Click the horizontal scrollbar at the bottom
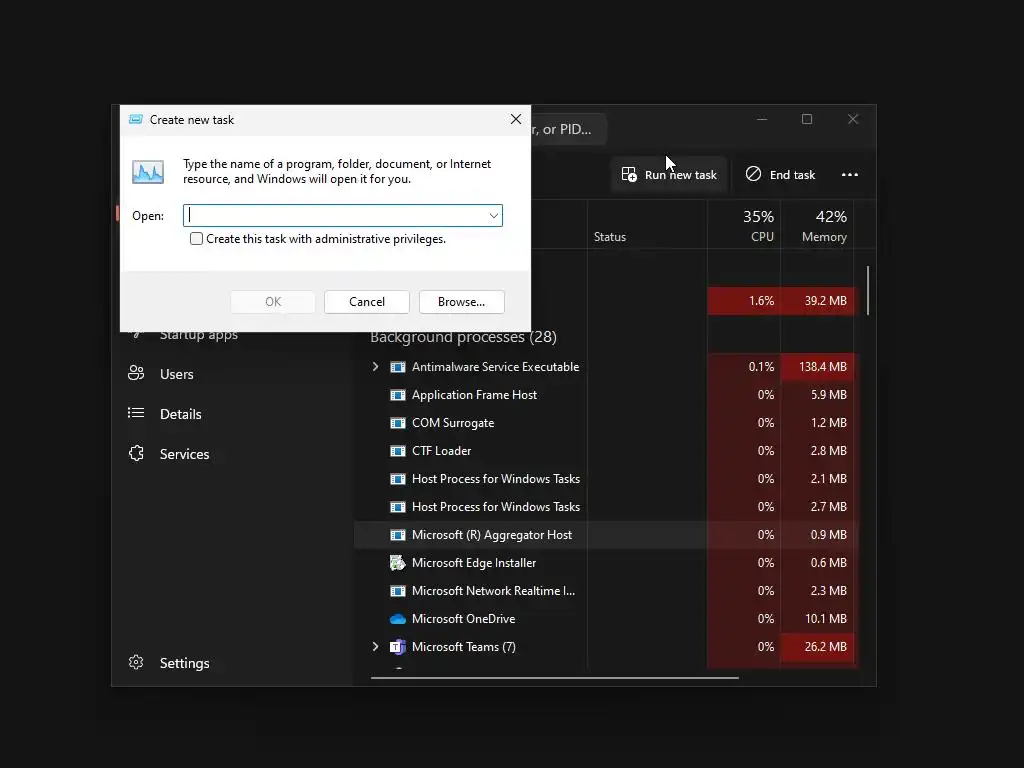Viewport: 1024px width, 768px height. pos(554,678)
